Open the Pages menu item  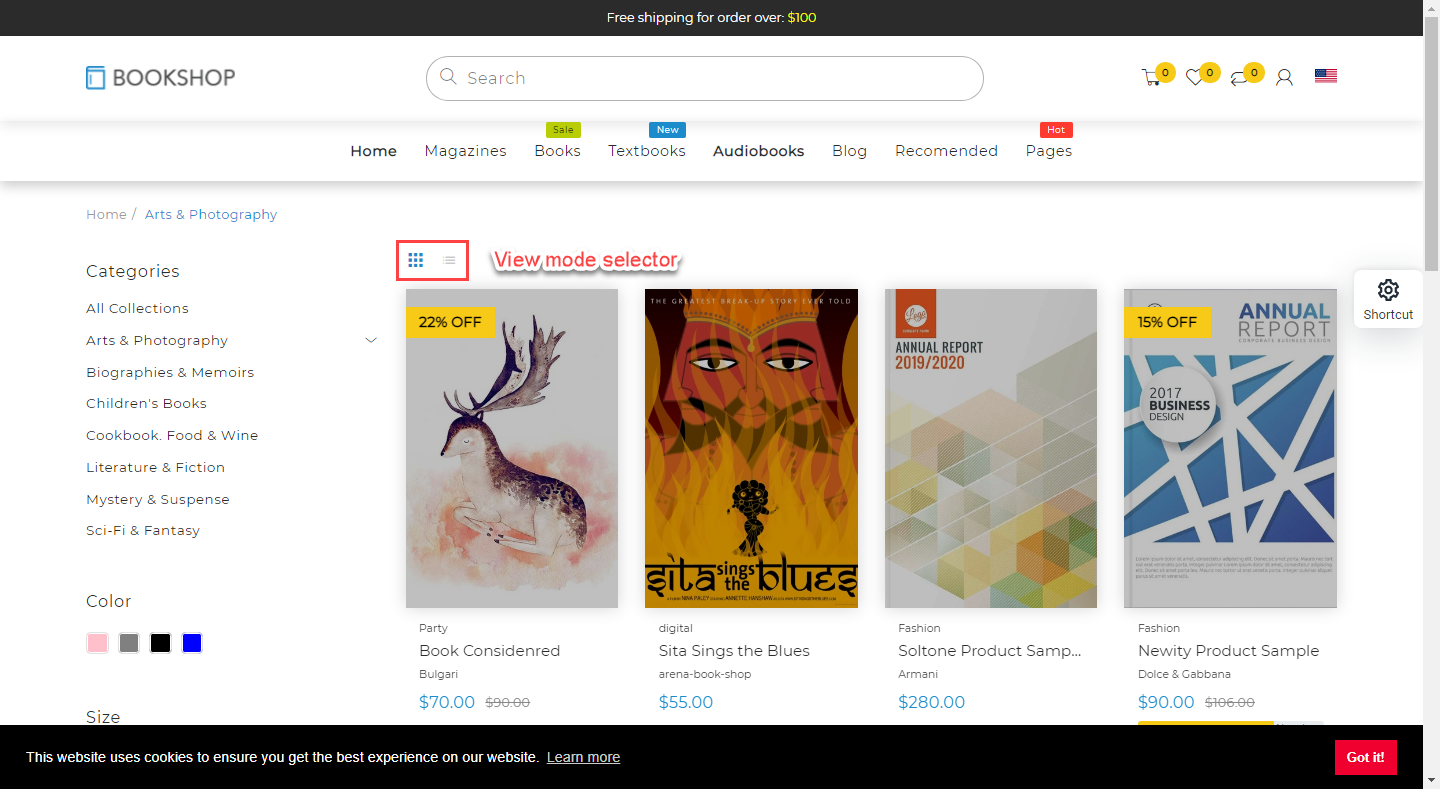click(1048, 151)
